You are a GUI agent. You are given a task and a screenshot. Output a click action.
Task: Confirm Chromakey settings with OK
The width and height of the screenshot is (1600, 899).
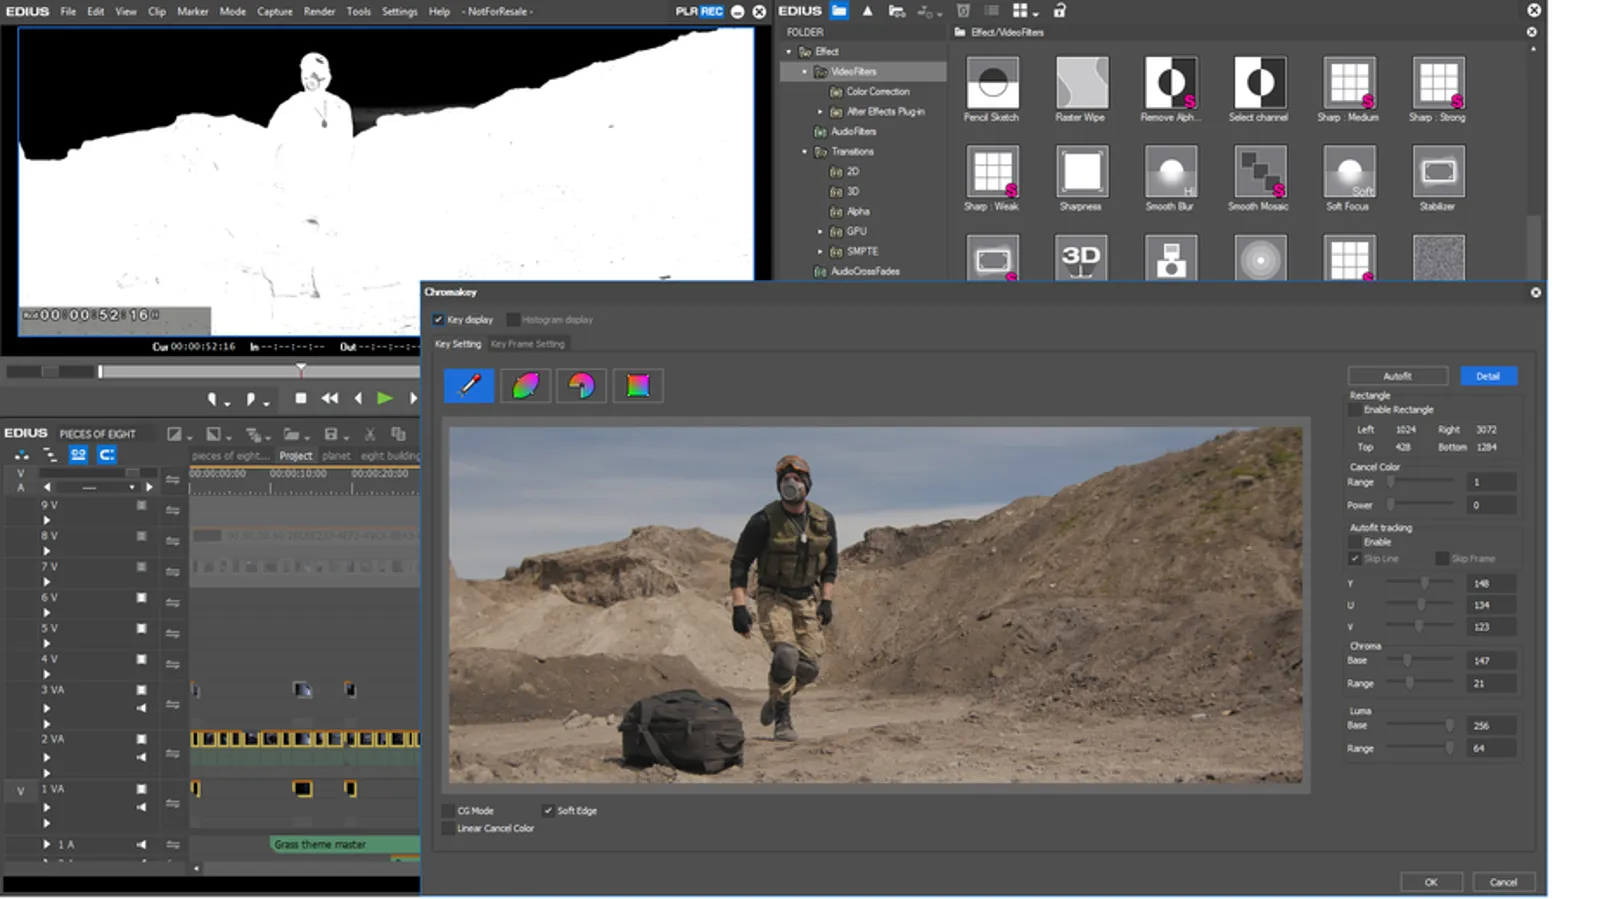[1431, 882]
